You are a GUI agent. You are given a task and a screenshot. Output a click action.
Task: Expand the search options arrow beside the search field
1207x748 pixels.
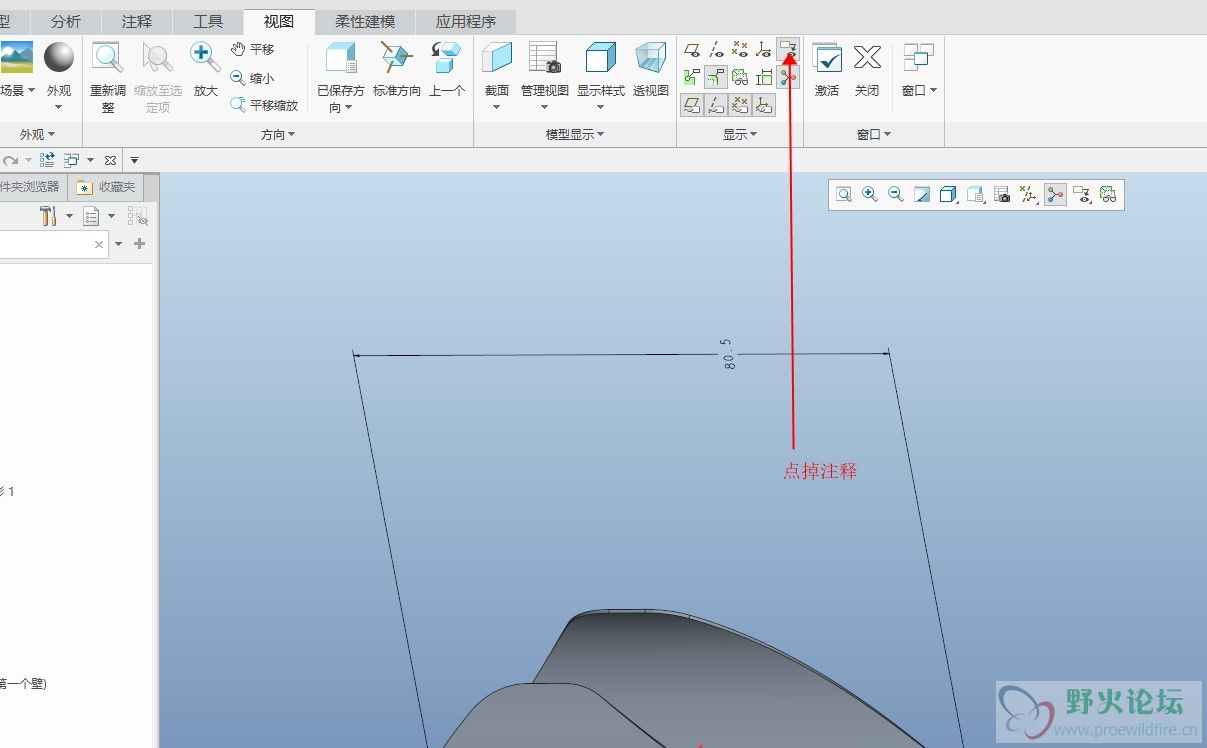tap(119, 244)
